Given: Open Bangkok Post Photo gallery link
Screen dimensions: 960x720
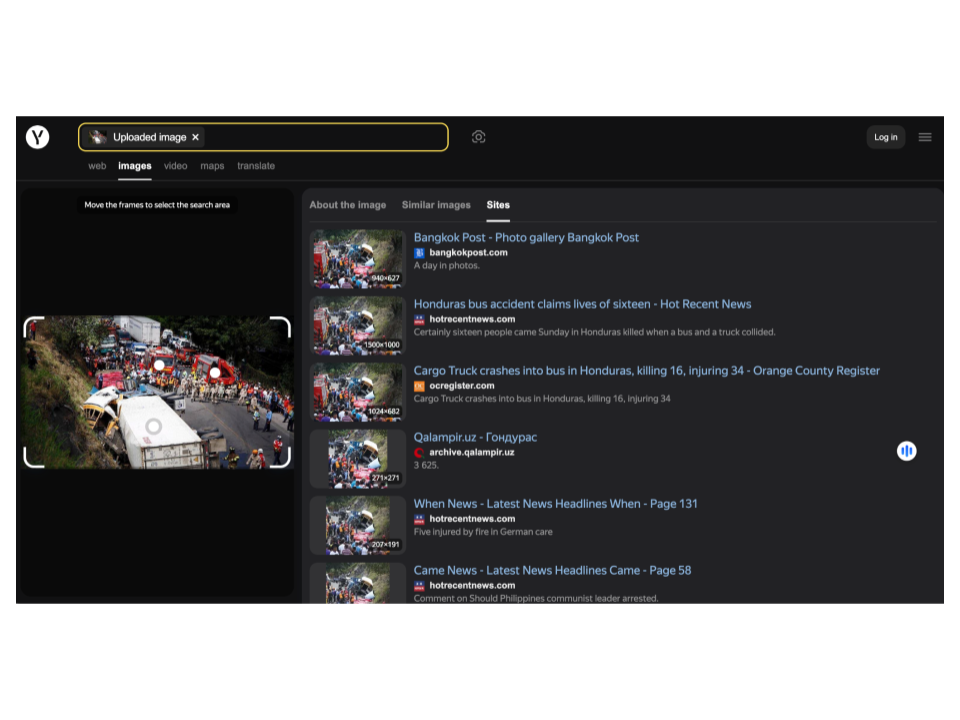Looking at the screenshot, I should tap(526, 238).
